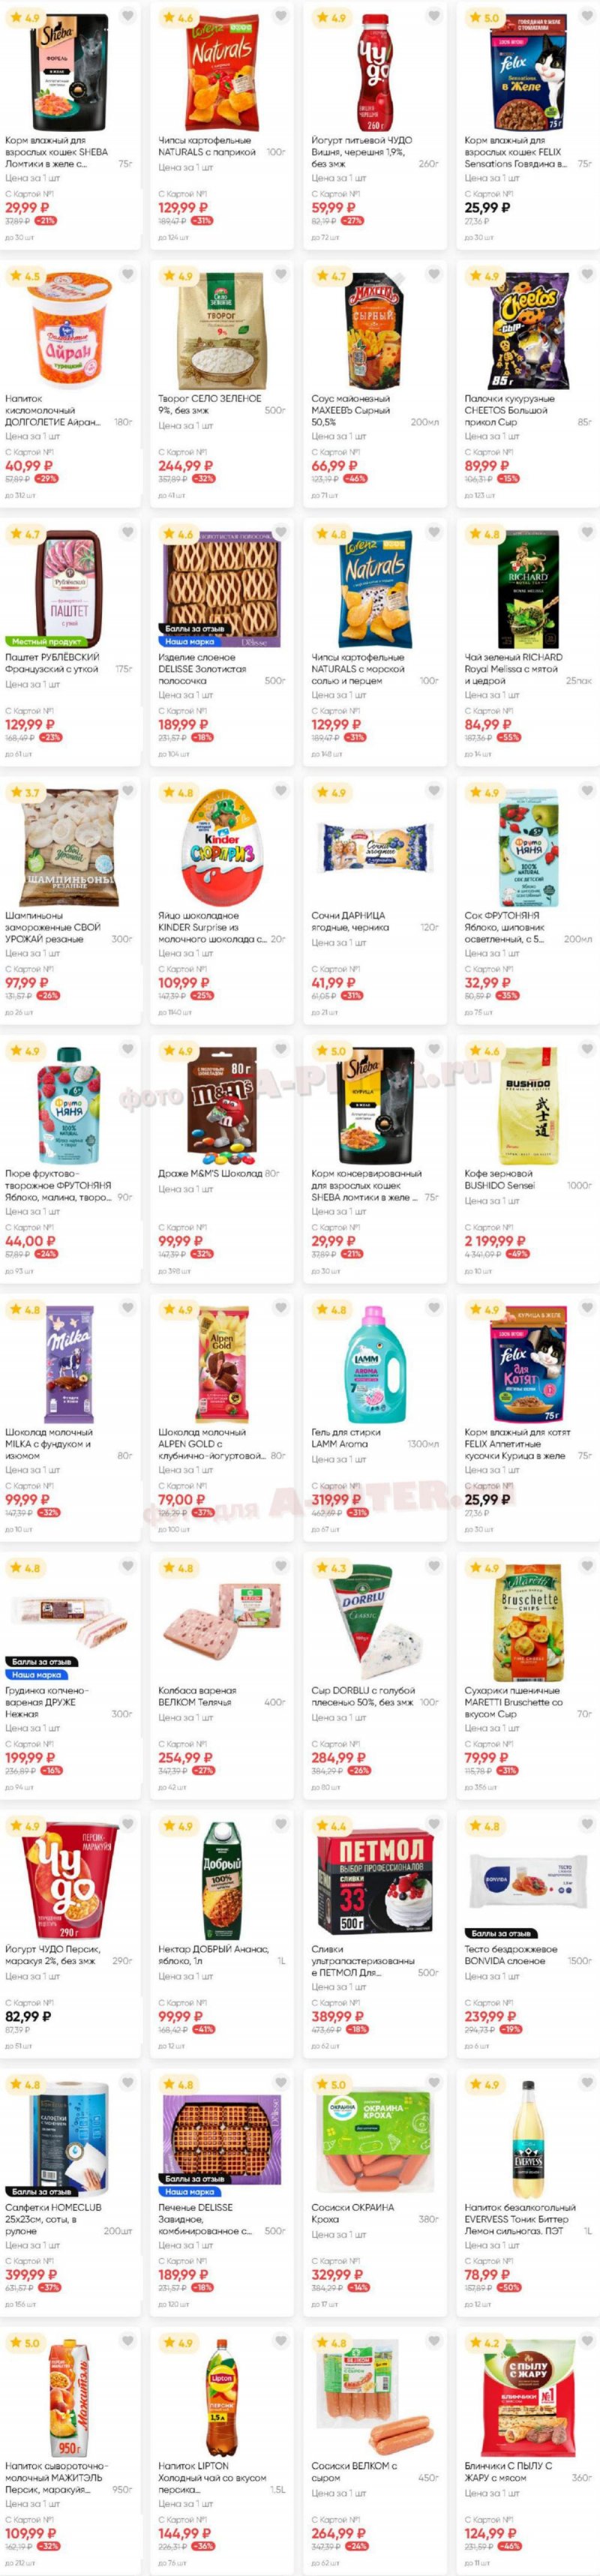Add Lorenz Naturals paprika chips to favorites
Image resolution: width=600 pixels, height=2576 pixels.
(281, 16)
